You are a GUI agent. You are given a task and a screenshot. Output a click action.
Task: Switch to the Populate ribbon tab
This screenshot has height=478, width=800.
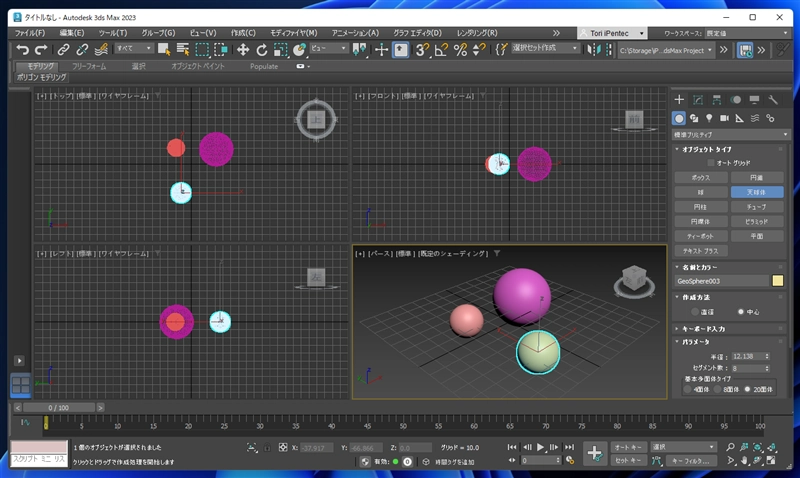click(264, 66)
